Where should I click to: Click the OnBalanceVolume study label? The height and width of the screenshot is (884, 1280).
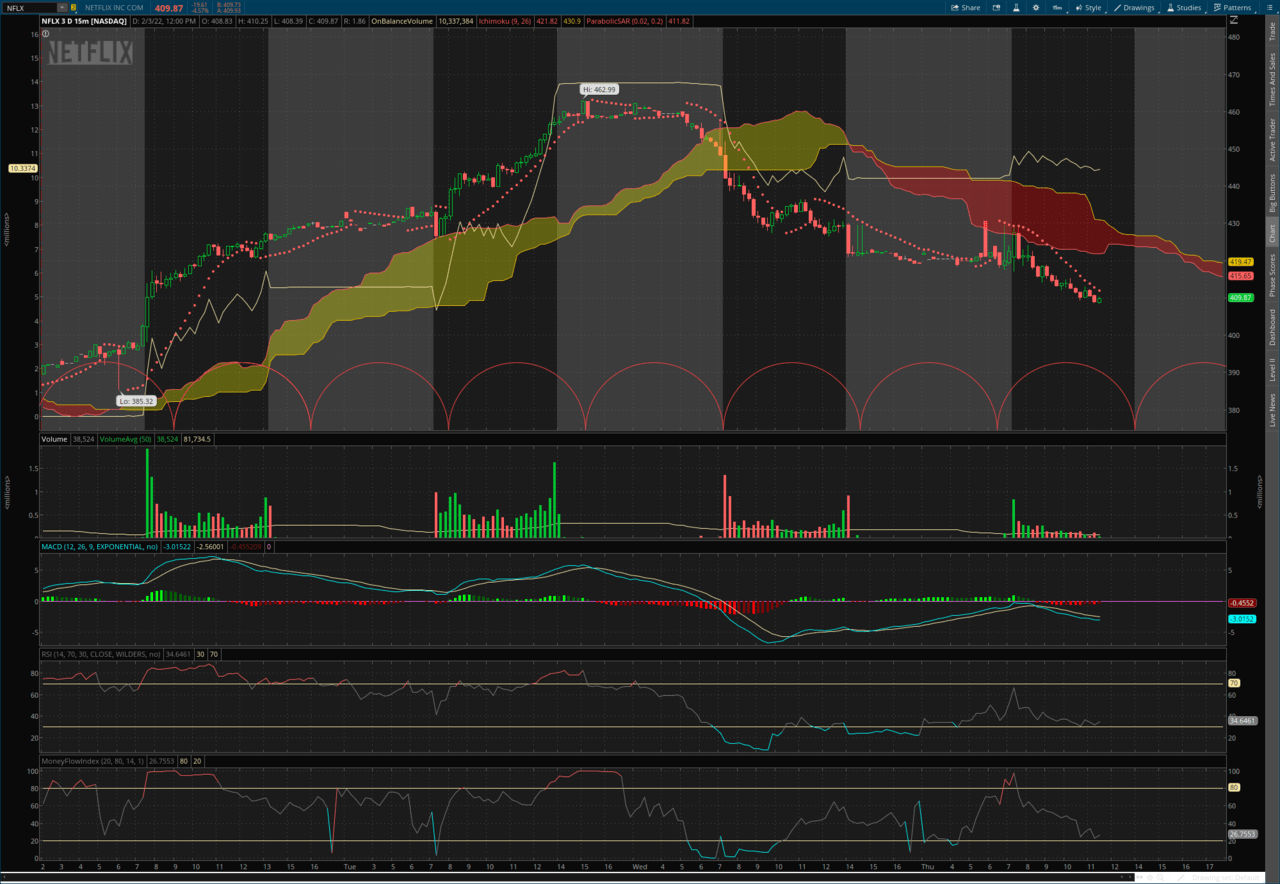click(402, 20)
